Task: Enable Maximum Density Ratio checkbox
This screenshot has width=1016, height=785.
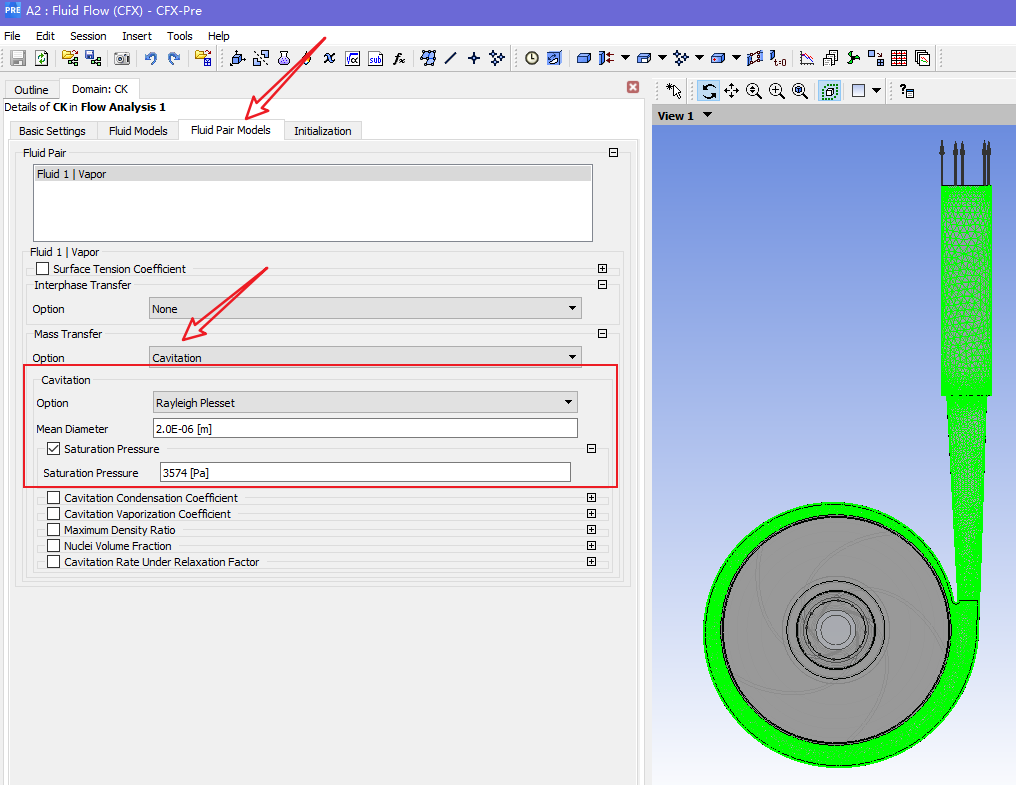Action: [53, 530]
